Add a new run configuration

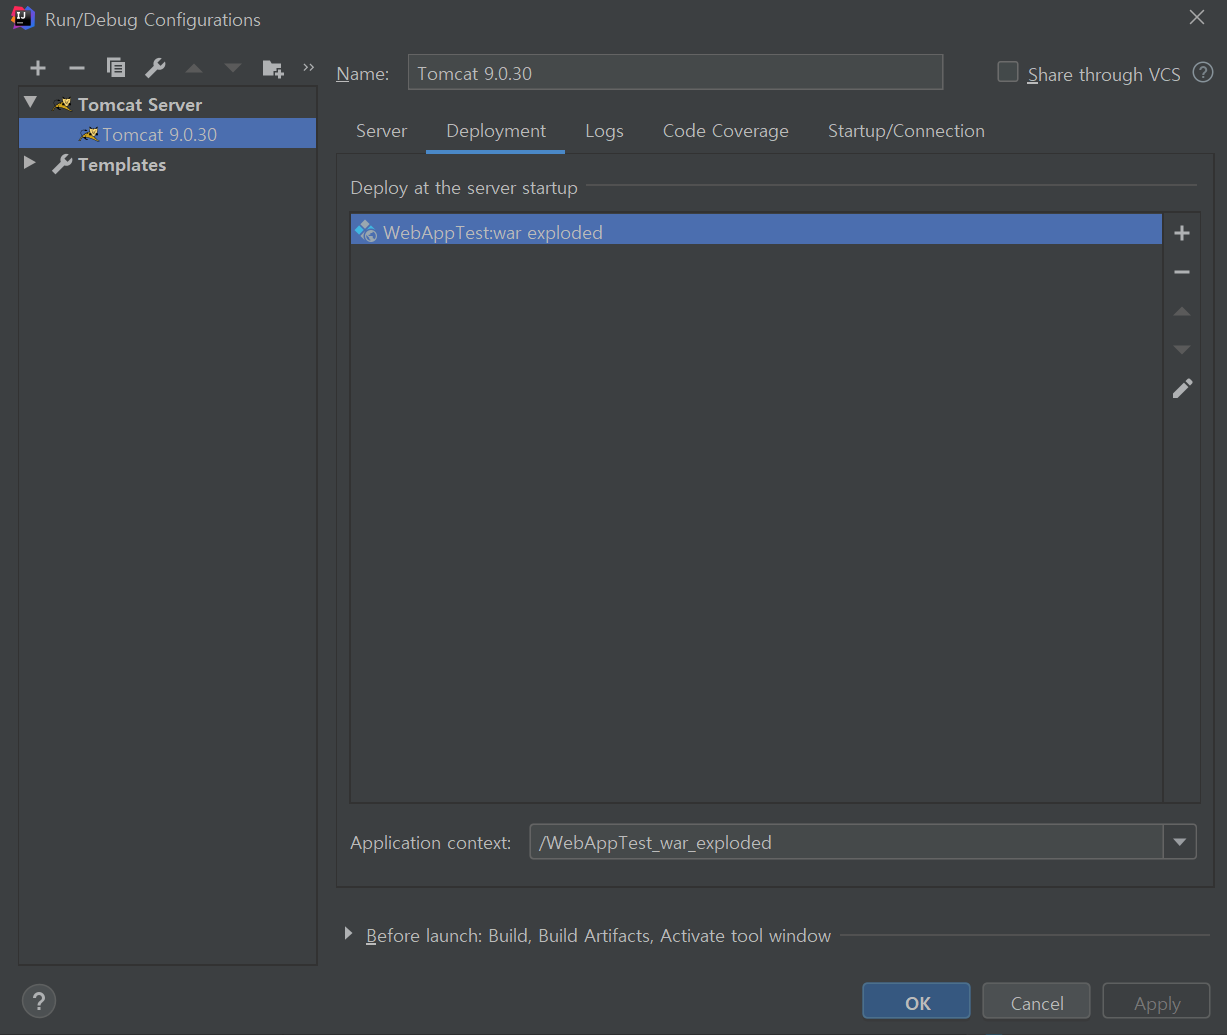(38, 68)
